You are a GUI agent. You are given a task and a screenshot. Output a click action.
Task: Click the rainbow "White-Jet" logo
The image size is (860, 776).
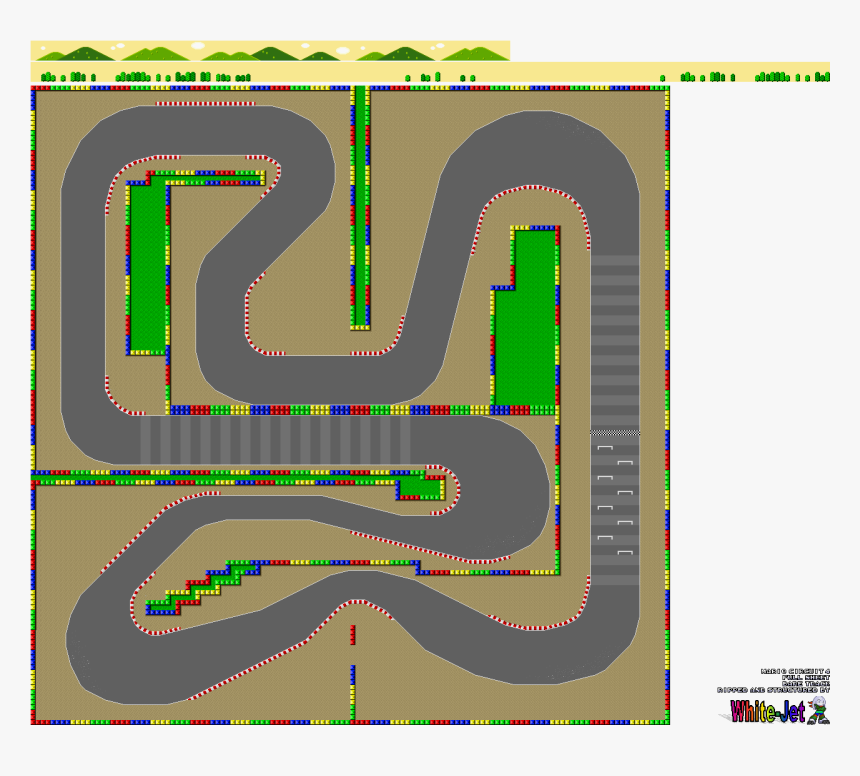tap(767, 711)
